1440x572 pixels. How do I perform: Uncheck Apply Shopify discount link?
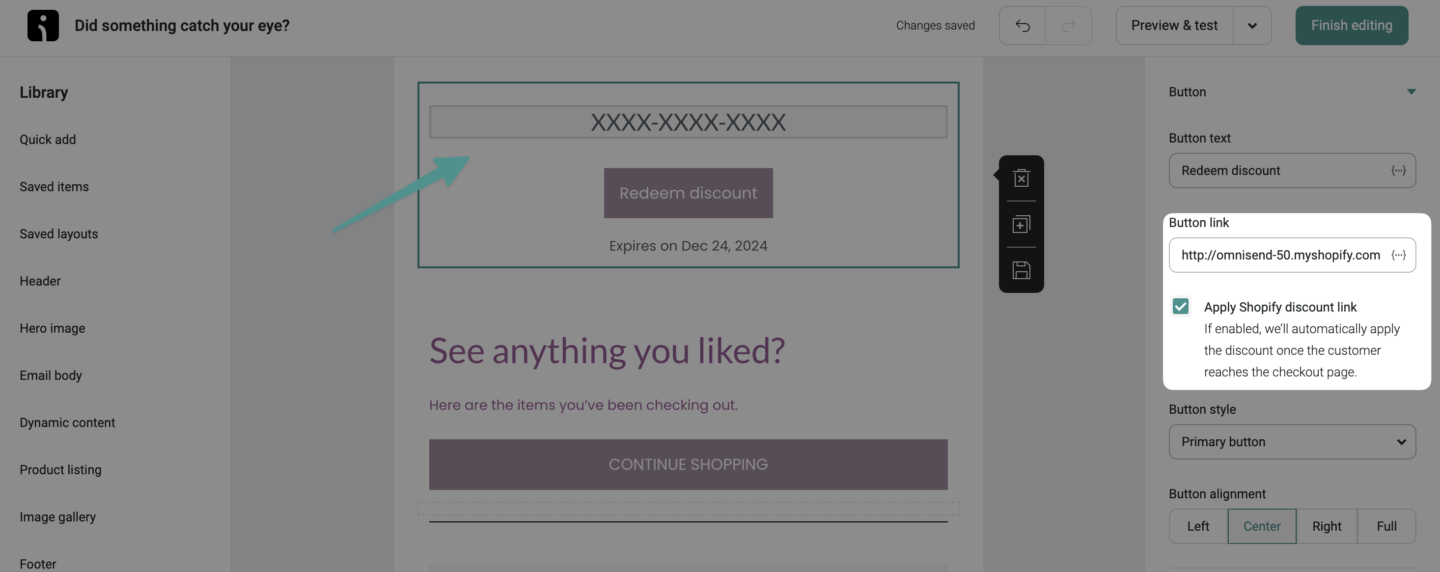(x=1181, y=306)
